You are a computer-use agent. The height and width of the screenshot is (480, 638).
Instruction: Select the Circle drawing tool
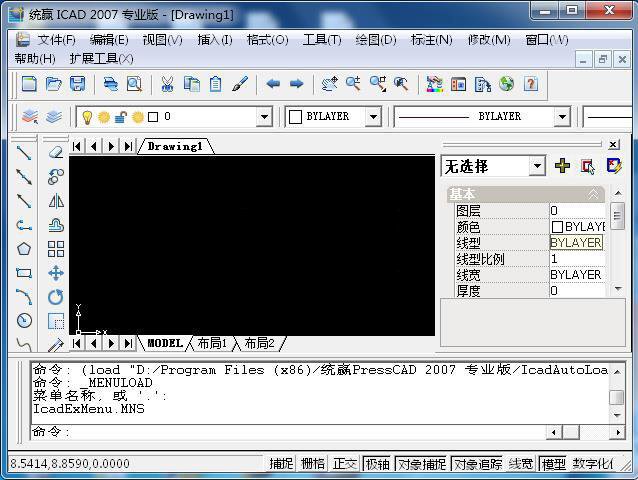[24, 321]
